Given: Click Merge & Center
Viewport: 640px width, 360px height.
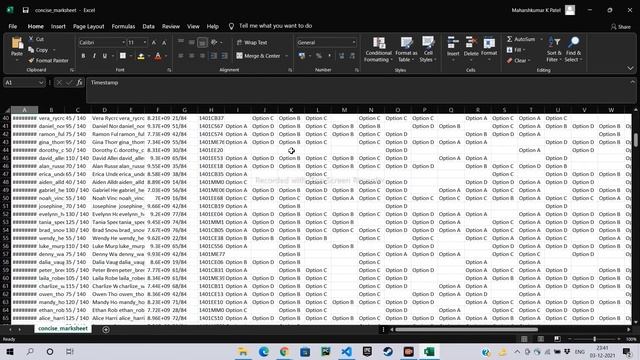Looking at the screenshot, I should click(x=258, y=56).
